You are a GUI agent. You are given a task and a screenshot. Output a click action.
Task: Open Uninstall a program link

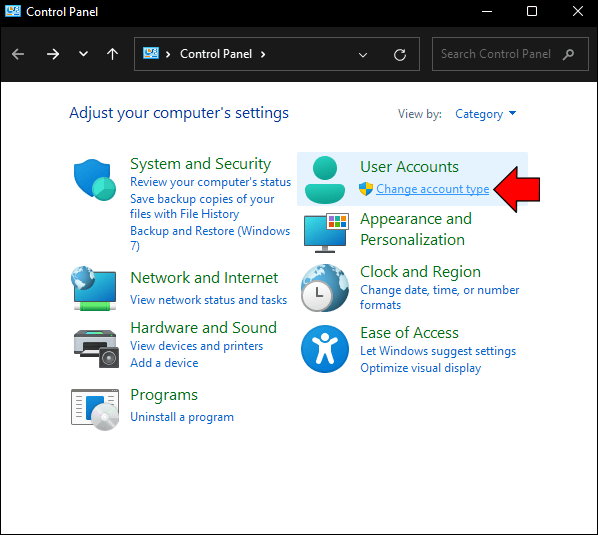(x=182, y=417)
